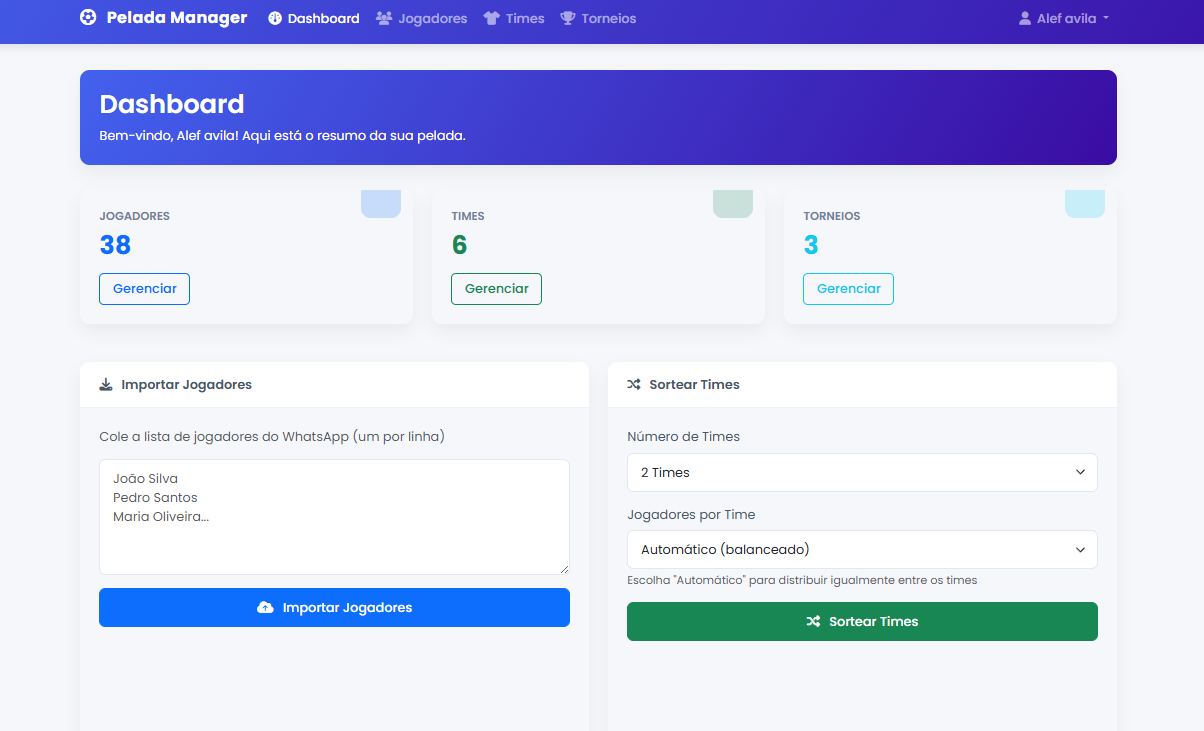
Task: Click the download icon beside Importar Jogadores heading
Action: point(106,385)
